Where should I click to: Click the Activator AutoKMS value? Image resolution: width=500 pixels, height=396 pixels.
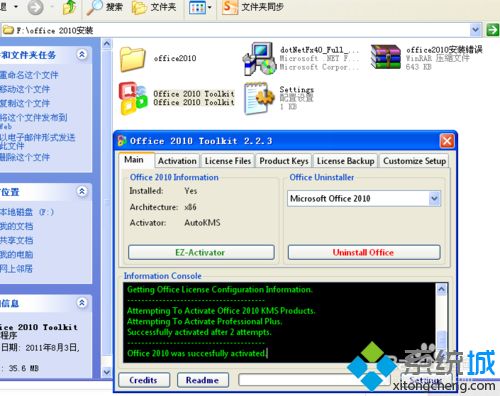click(202, 223)
